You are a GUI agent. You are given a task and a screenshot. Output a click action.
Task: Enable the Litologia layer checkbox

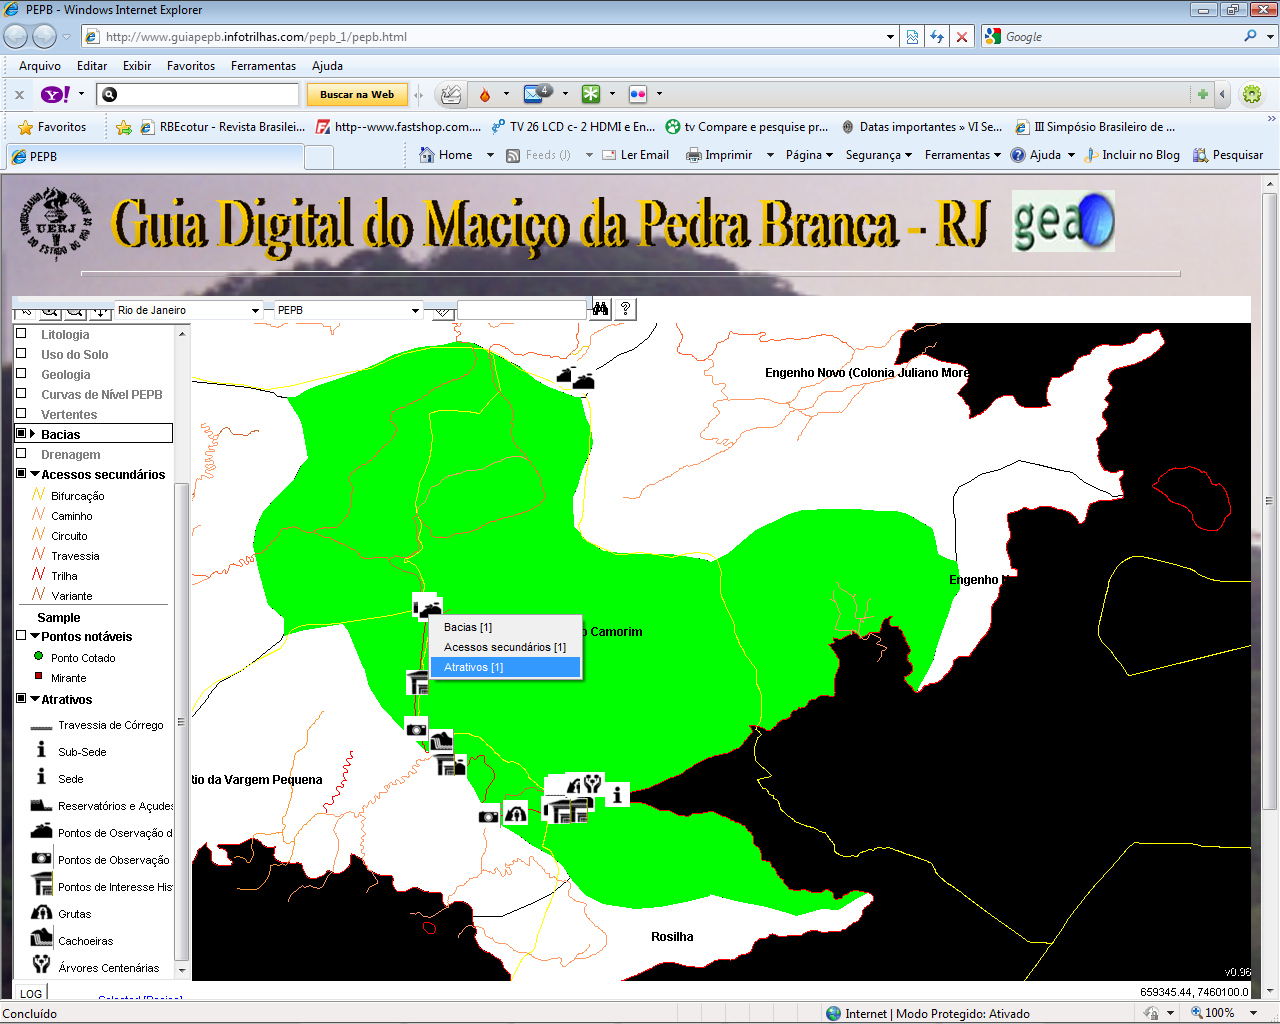(21, 334)
